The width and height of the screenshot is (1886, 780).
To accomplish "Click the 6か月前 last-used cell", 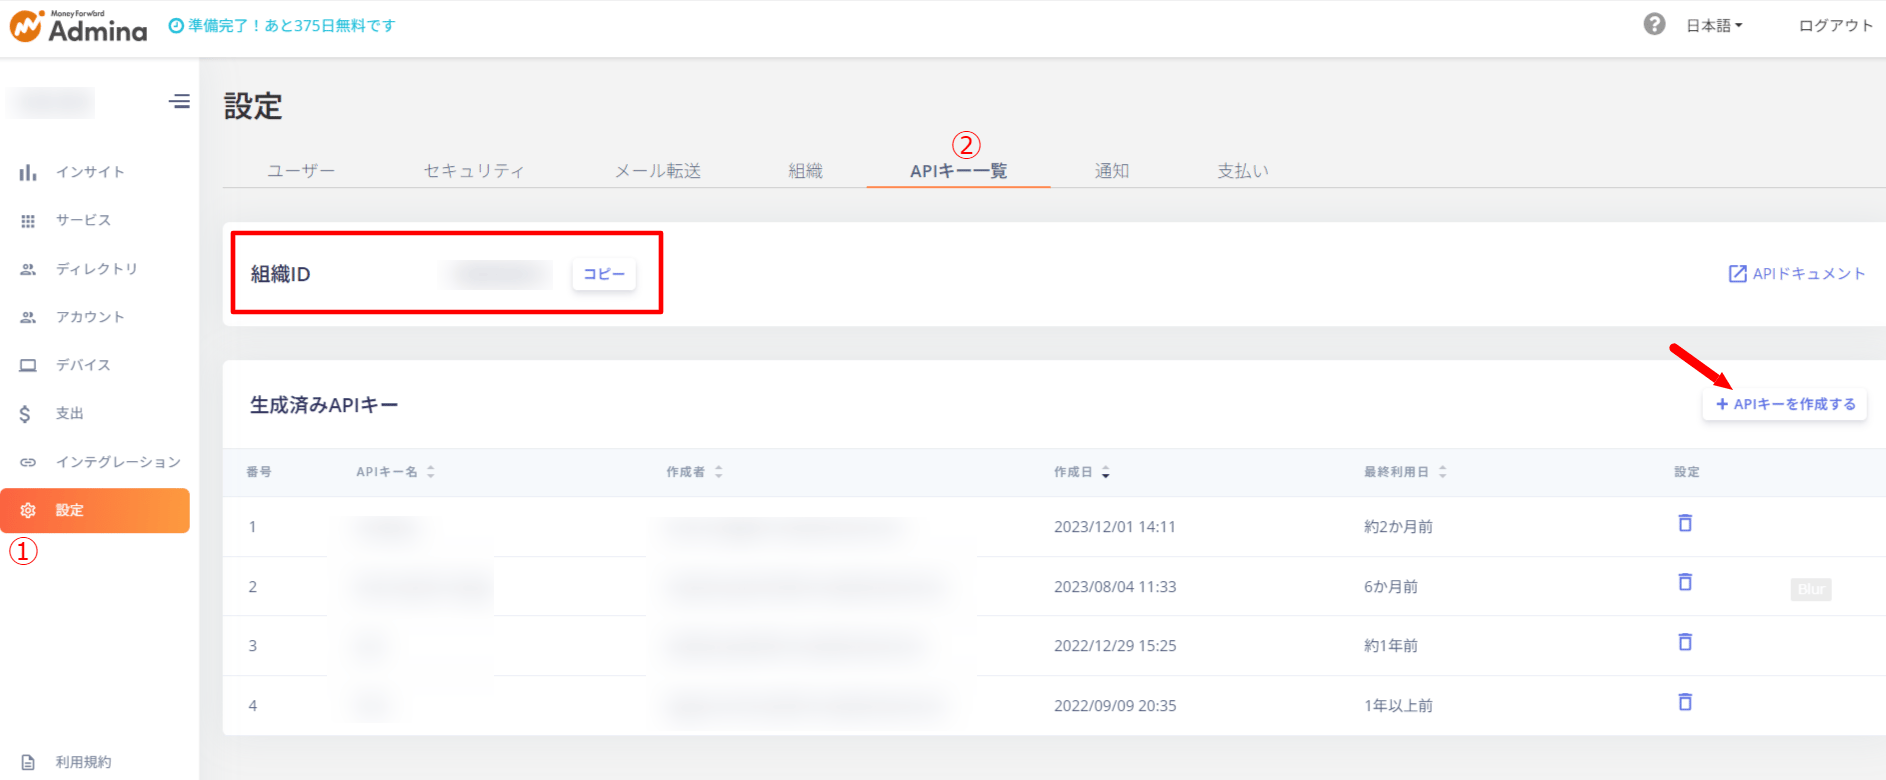I will coord(1390,587).
